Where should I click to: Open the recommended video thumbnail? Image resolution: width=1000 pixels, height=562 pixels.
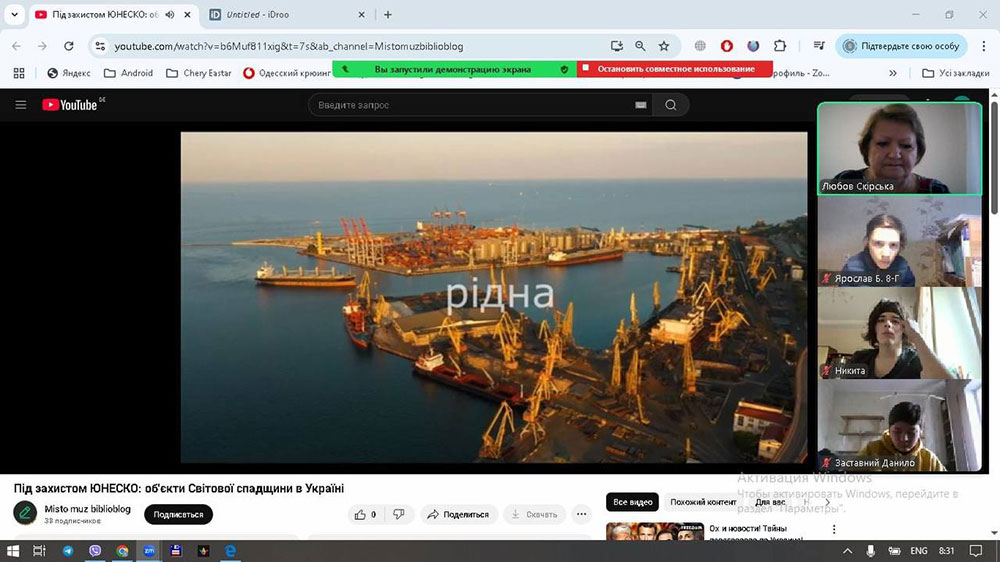click(x=654, y=531)
